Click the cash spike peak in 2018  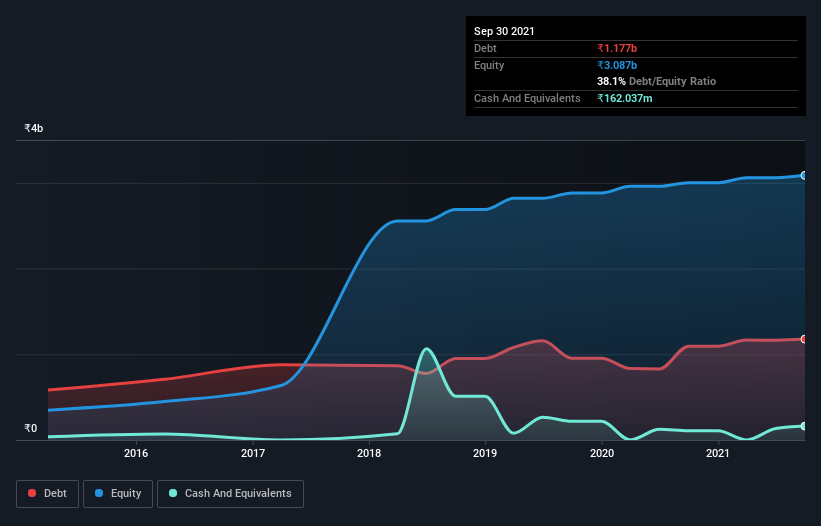tap(427, 349)
